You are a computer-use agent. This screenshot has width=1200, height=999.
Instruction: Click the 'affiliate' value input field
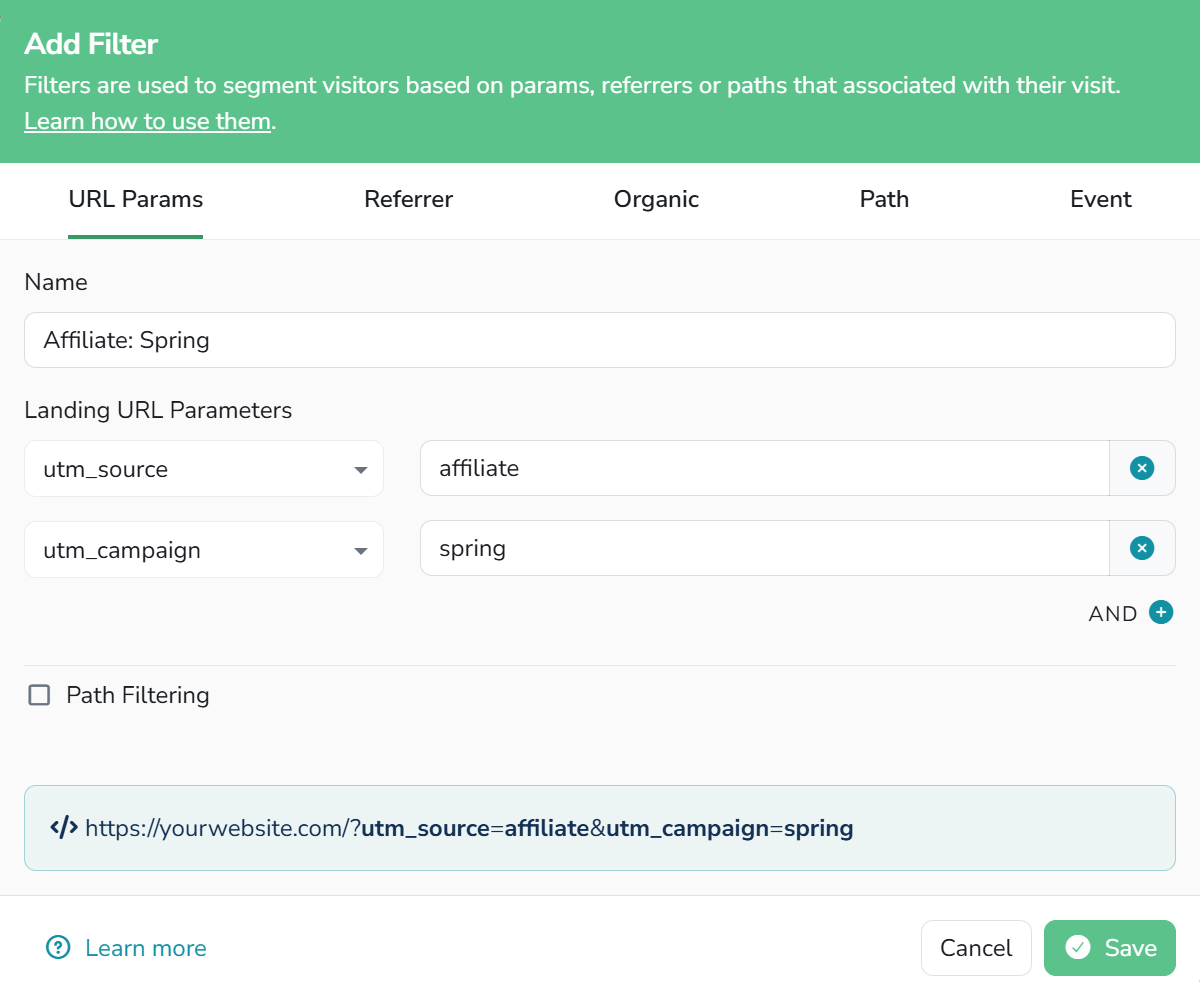point(764,468)
